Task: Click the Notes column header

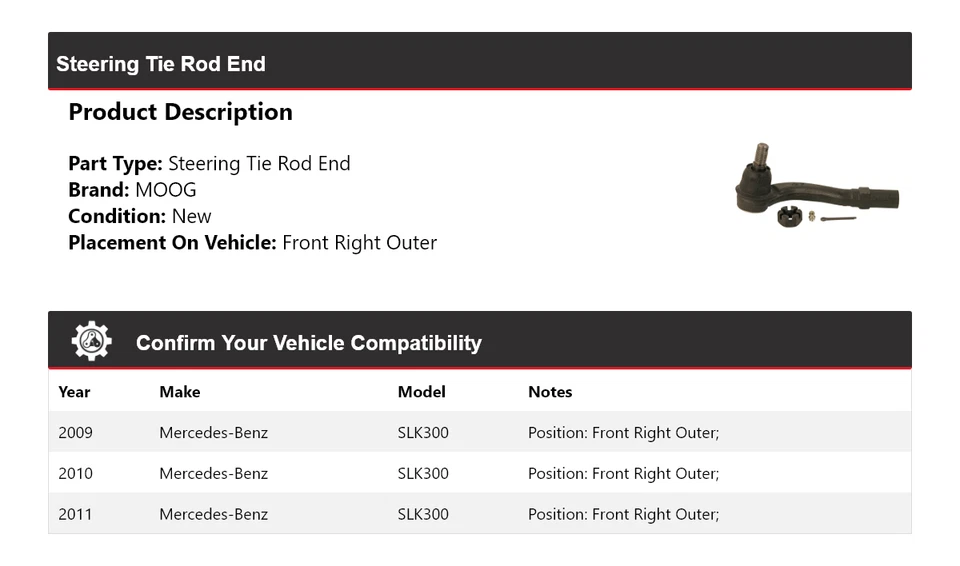Action: pyautogui.click(x=550, y=392)
